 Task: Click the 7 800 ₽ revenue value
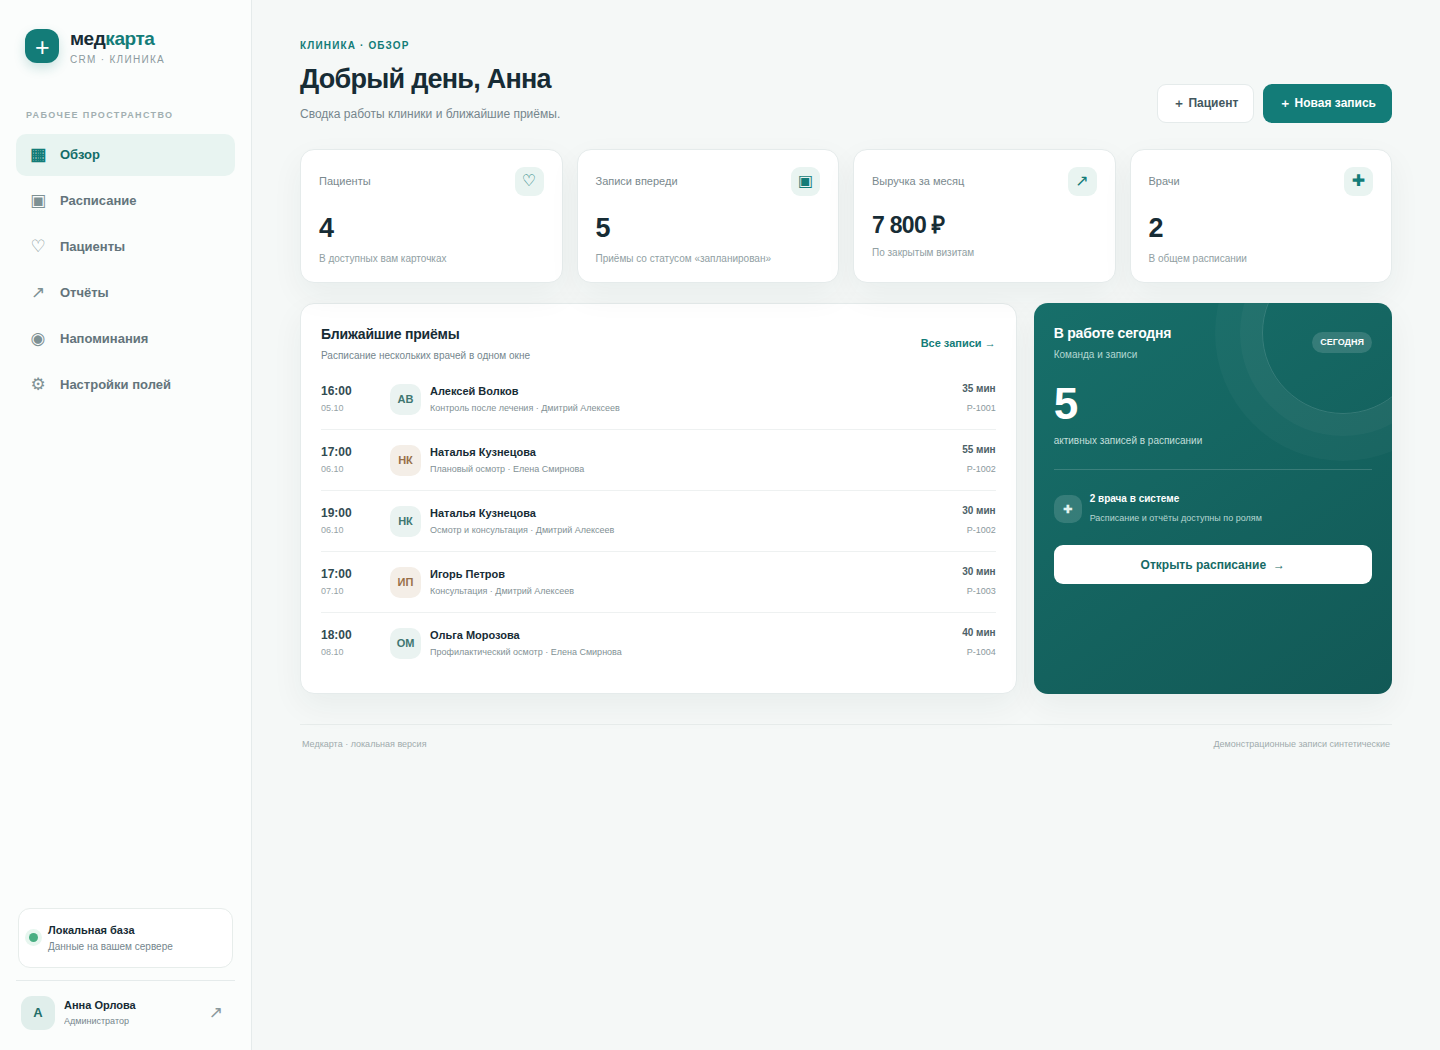909,225
